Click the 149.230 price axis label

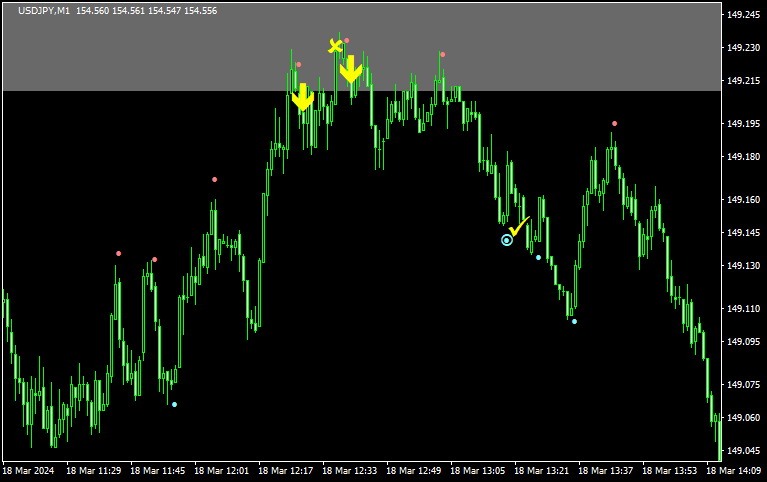[742, 47]
